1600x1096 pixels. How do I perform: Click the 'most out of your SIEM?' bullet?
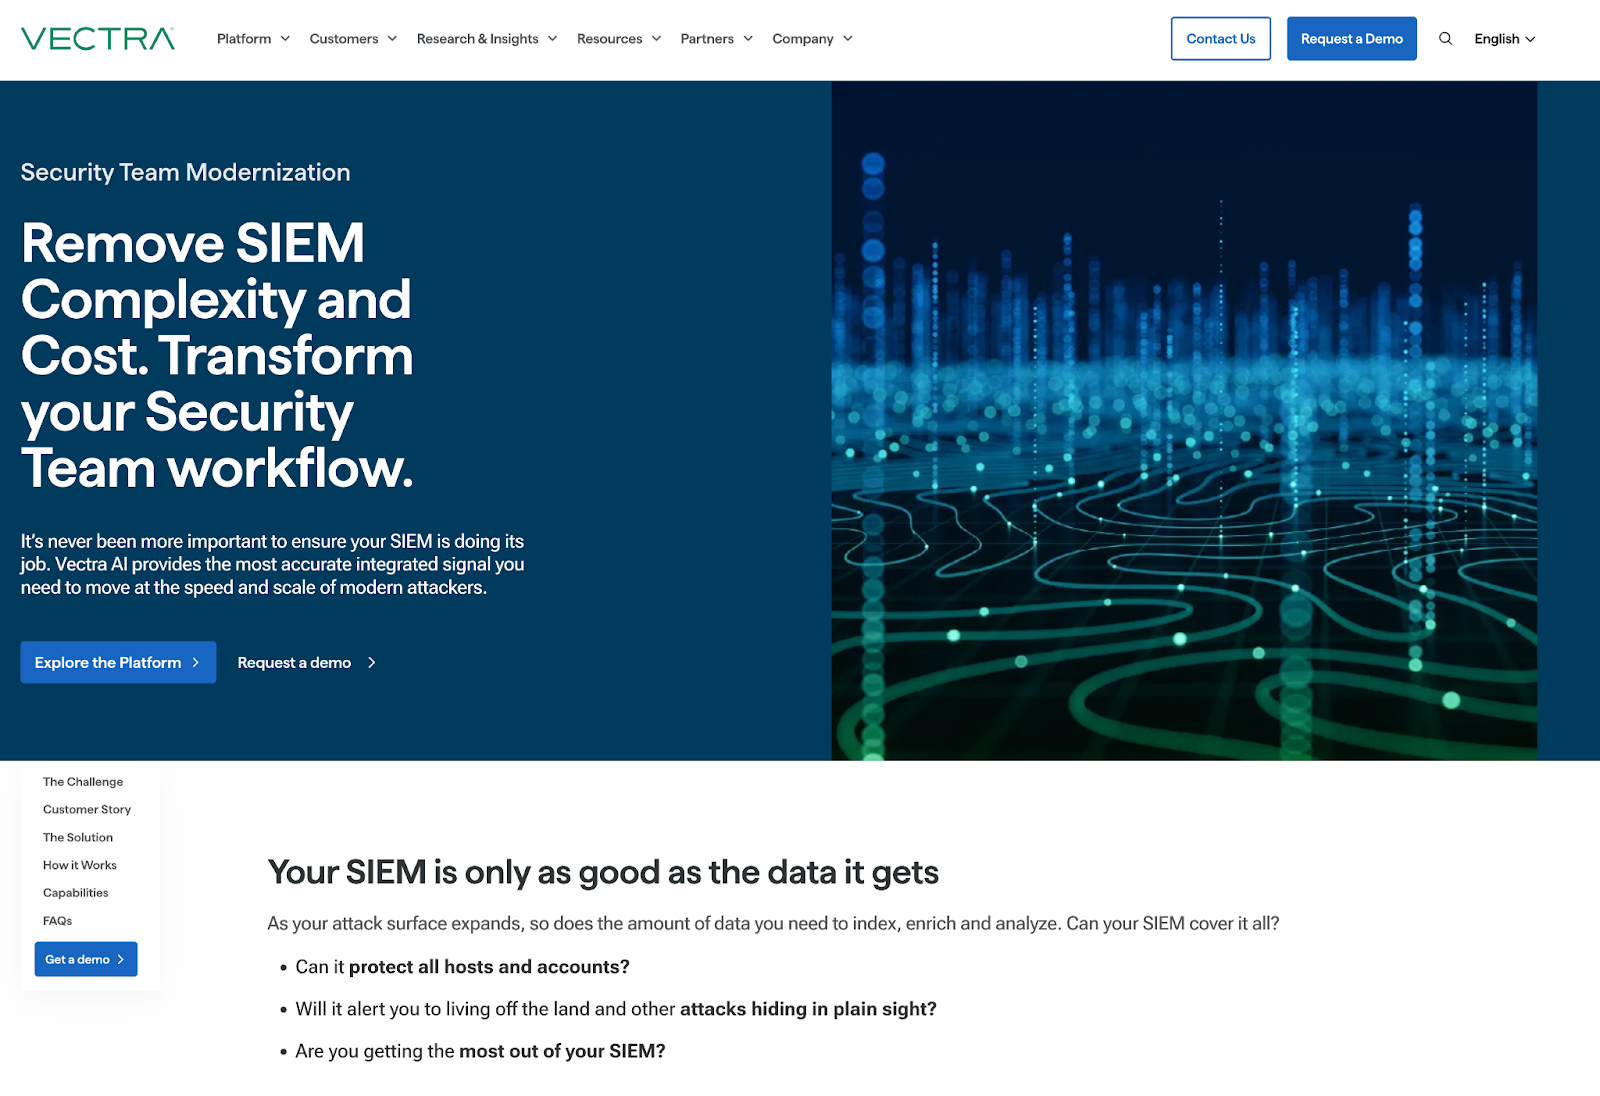pyautogui.click(x=562, y=1051)
